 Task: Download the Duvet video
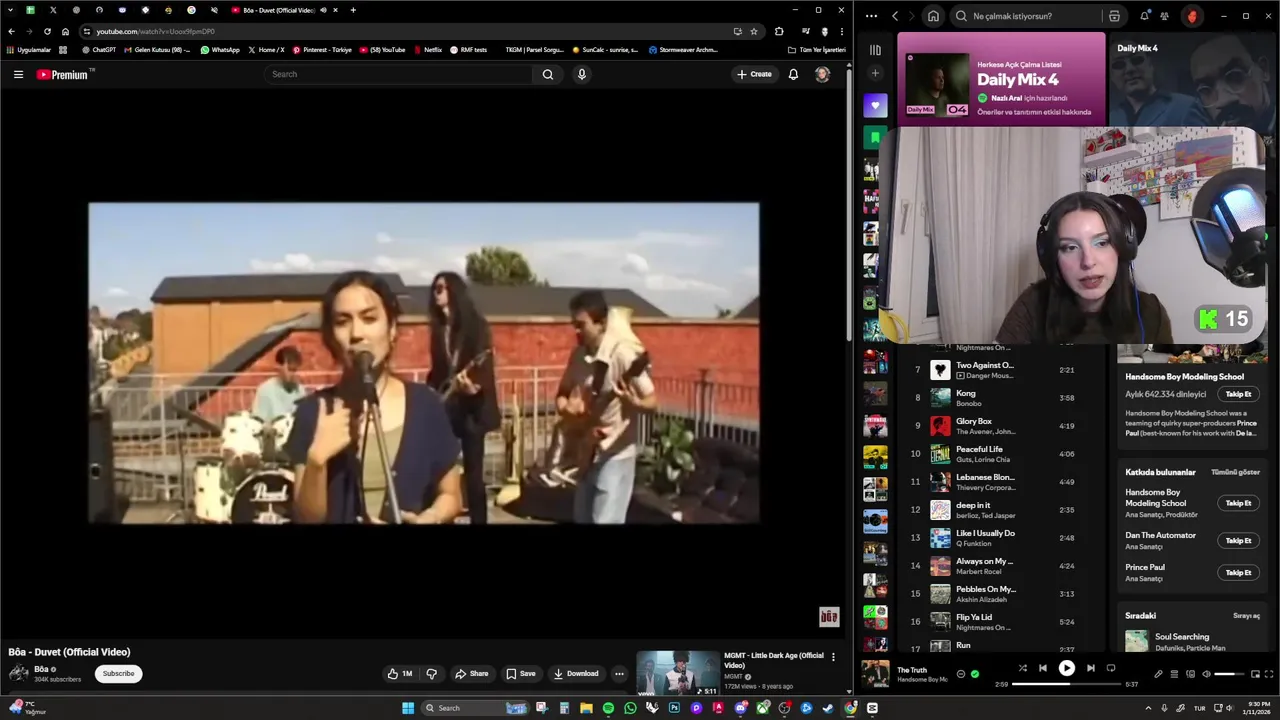coord(576,673)
